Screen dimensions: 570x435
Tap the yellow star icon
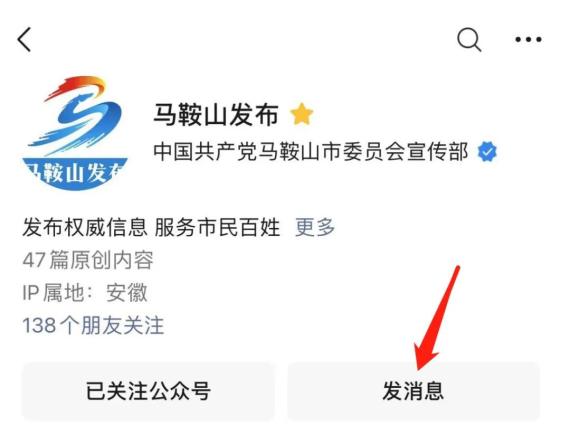click(302, 114)
